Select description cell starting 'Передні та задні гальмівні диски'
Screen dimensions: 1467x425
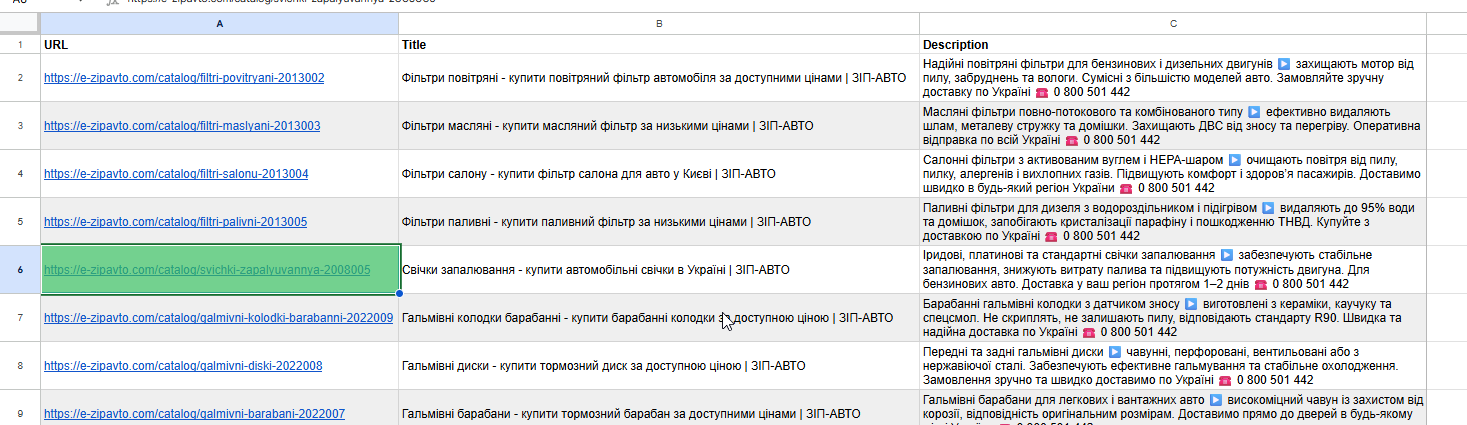(x=1173, y=366)
